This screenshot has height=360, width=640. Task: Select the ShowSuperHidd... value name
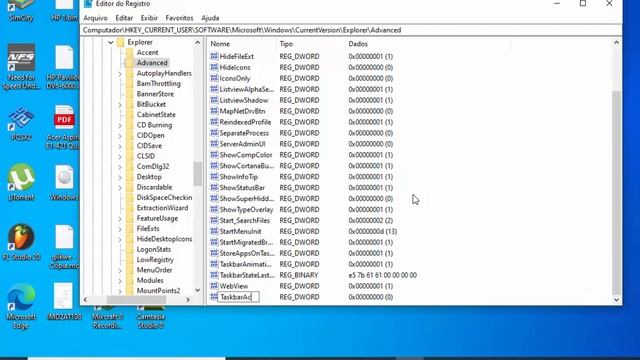coord(247,199)
